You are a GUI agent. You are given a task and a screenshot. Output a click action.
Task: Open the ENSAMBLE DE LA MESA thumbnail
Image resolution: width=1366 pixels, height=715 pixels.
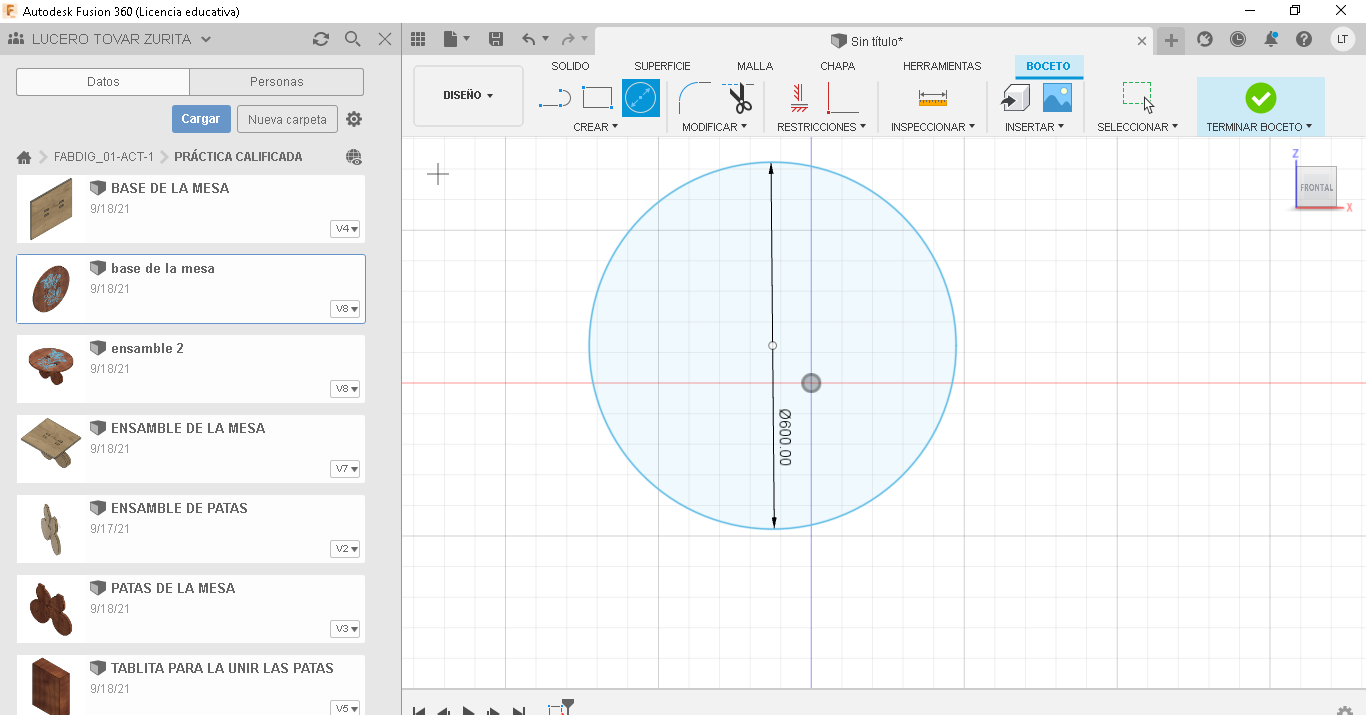point(50,442)
